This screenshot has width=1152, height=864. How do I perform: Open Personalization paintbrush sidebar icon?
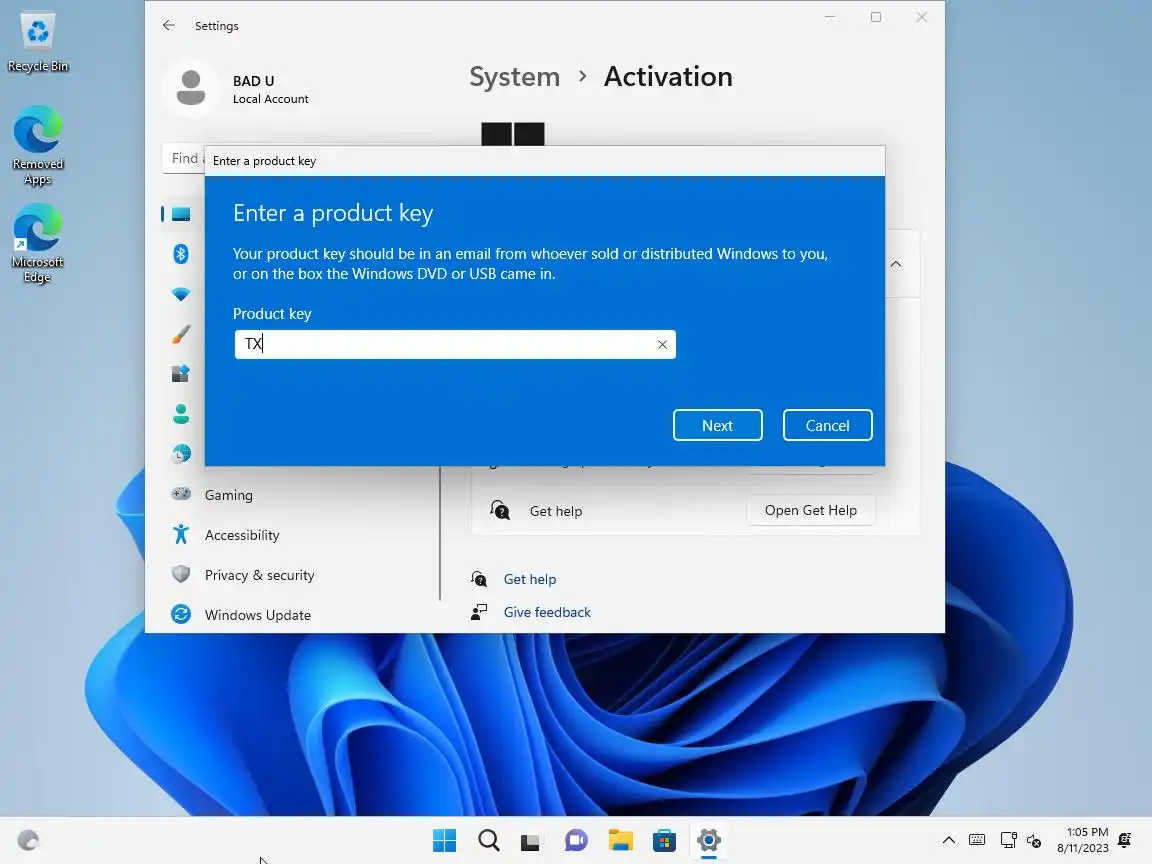181,334
